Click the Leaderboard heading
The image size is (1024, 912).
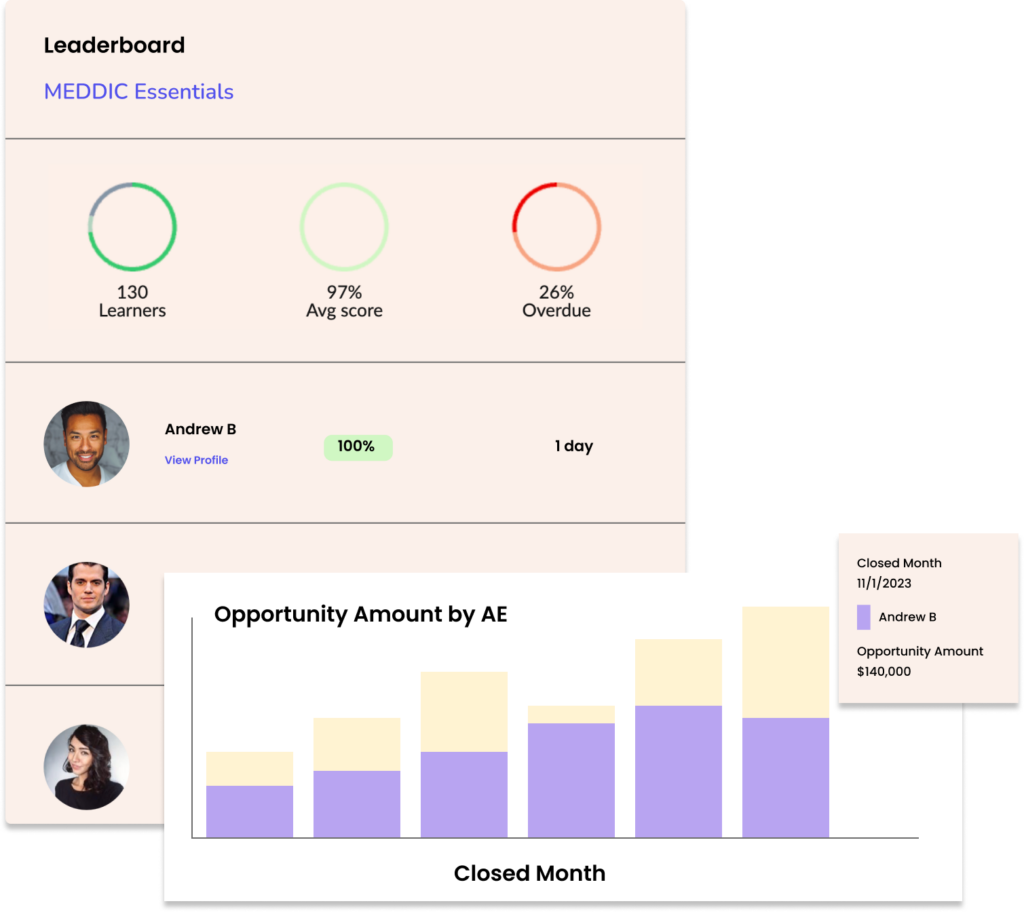114,45
